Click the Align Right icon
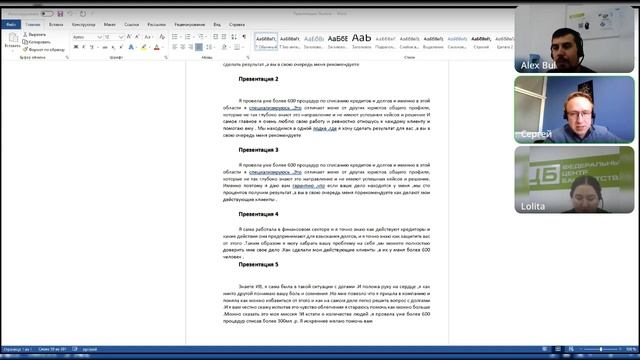 tap(191, 47)
